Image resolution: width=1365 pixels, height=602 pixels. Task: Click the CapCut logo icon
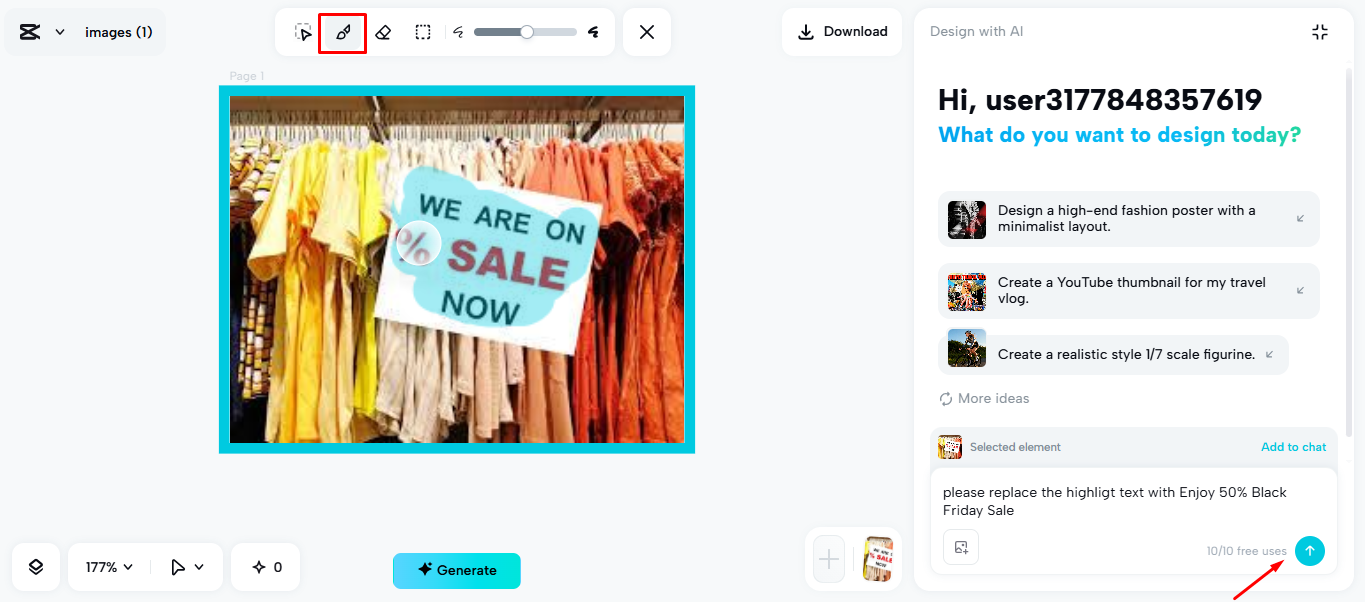30,32
